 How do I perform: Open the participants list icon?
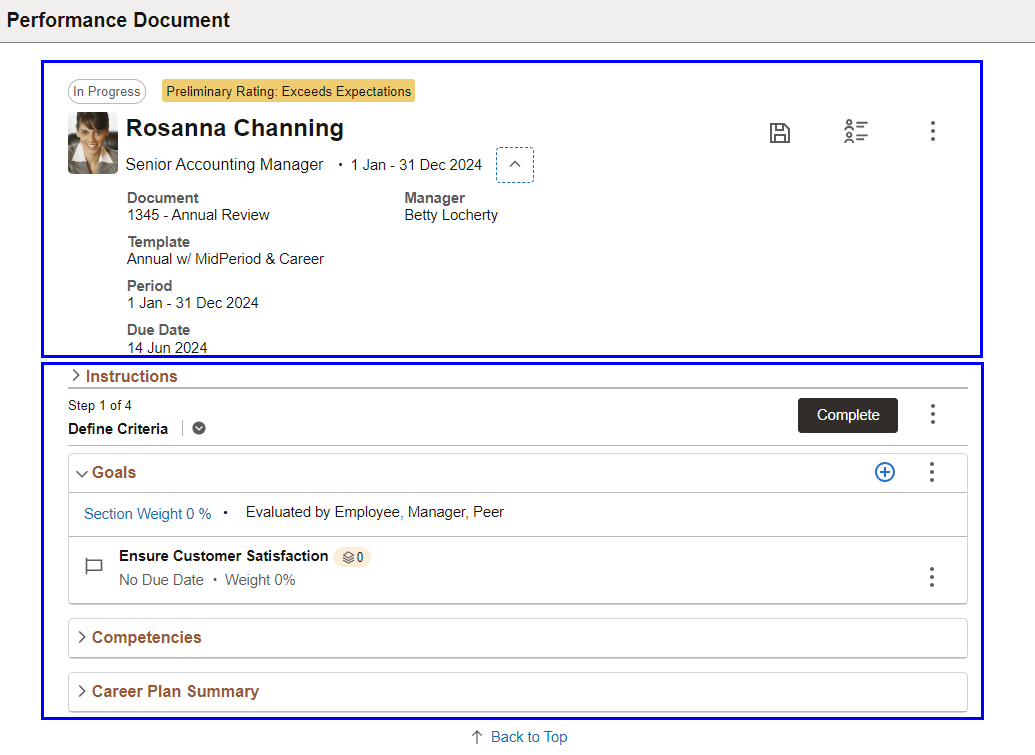tap(855, 131)
